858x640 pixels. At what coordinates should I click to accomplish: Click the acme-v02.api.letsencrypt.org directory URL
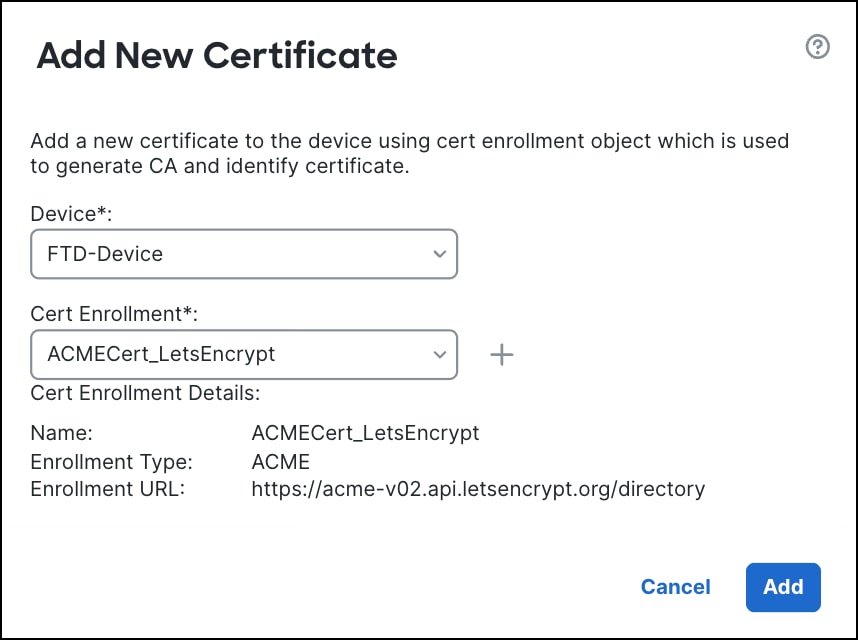(x=478, y=489)
